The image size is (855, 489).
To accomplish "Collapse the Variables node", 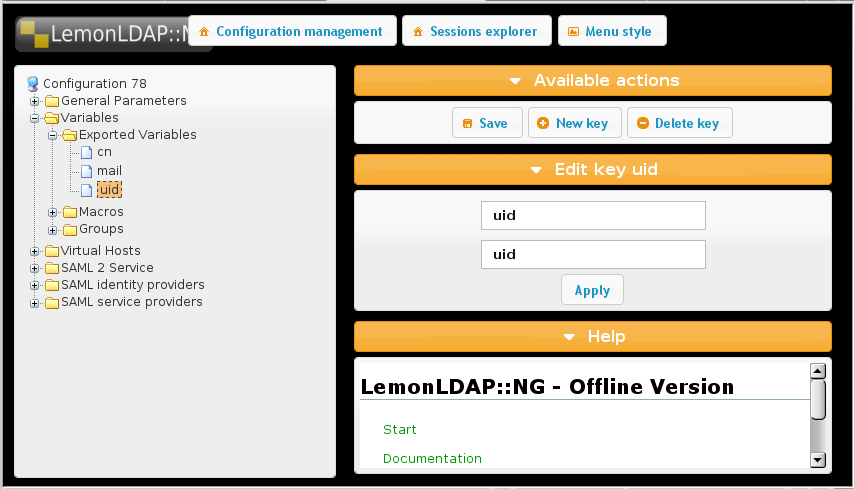I will click(x=34, y=118).
